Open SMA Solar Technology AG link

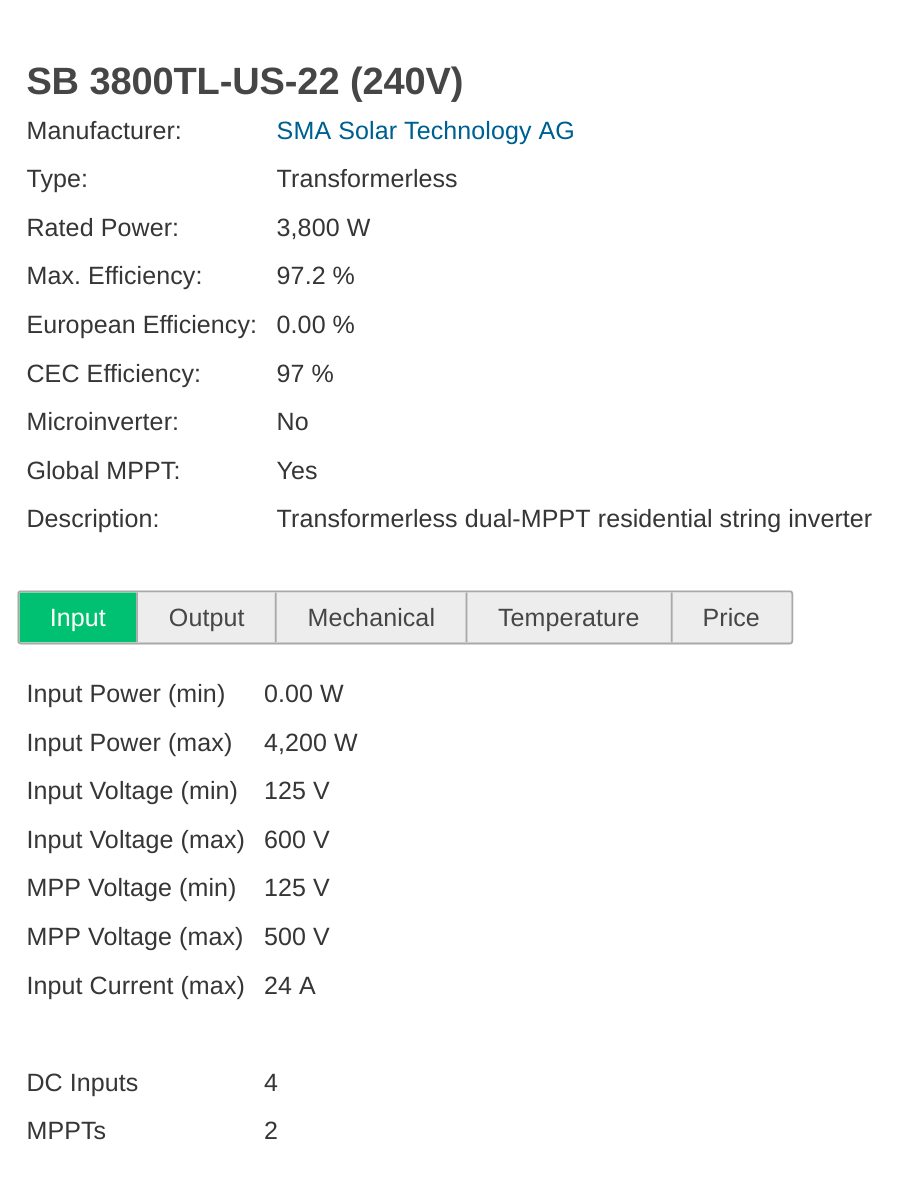425,131
